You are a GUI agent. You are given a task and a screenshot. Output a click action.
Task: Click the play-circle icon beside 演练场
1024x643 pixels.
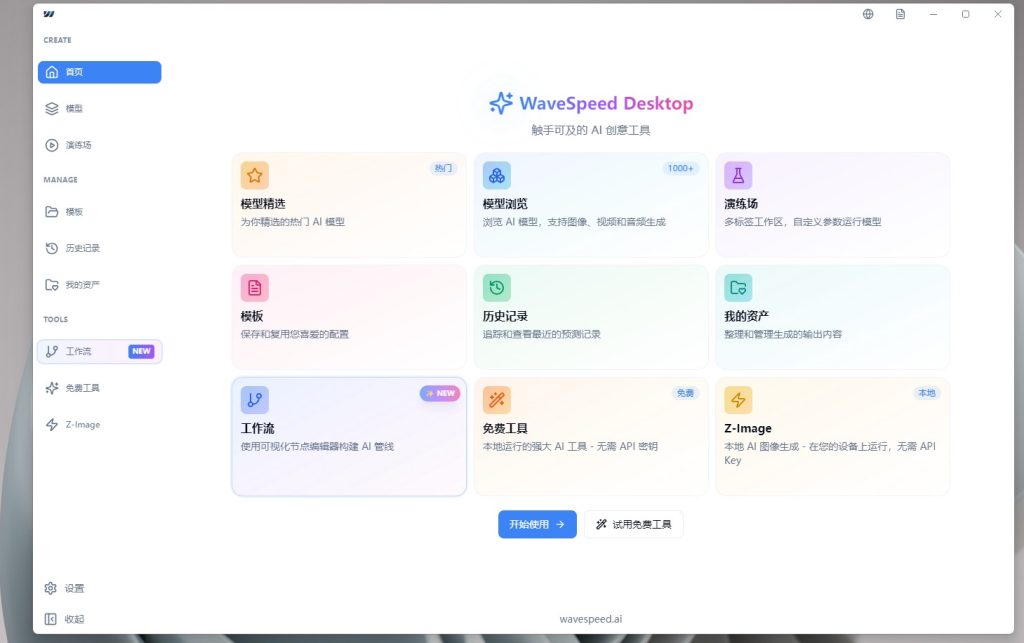click(x=52, y=145)
